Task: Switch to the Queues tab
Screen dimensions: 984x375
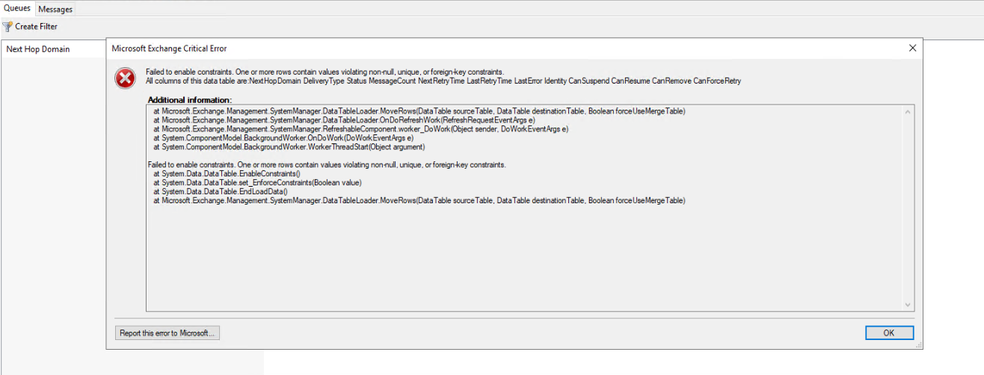Action: (17, 9)
